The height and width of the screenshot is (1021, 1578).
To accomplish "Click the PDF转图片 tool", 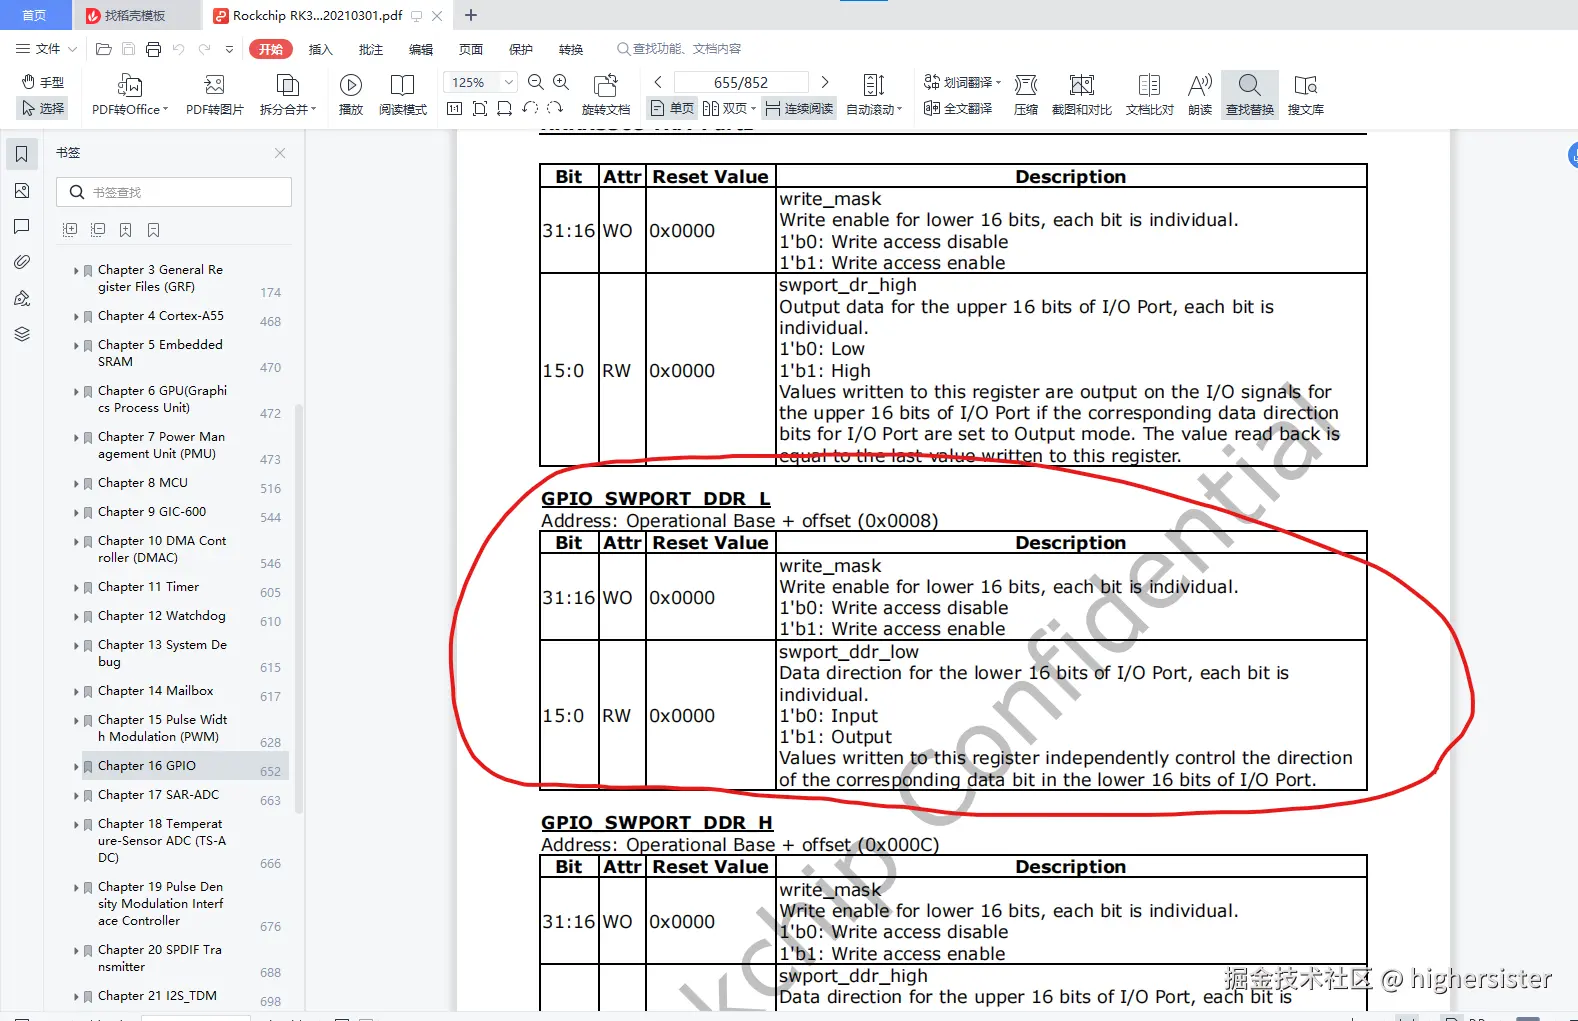I will 214,95.
